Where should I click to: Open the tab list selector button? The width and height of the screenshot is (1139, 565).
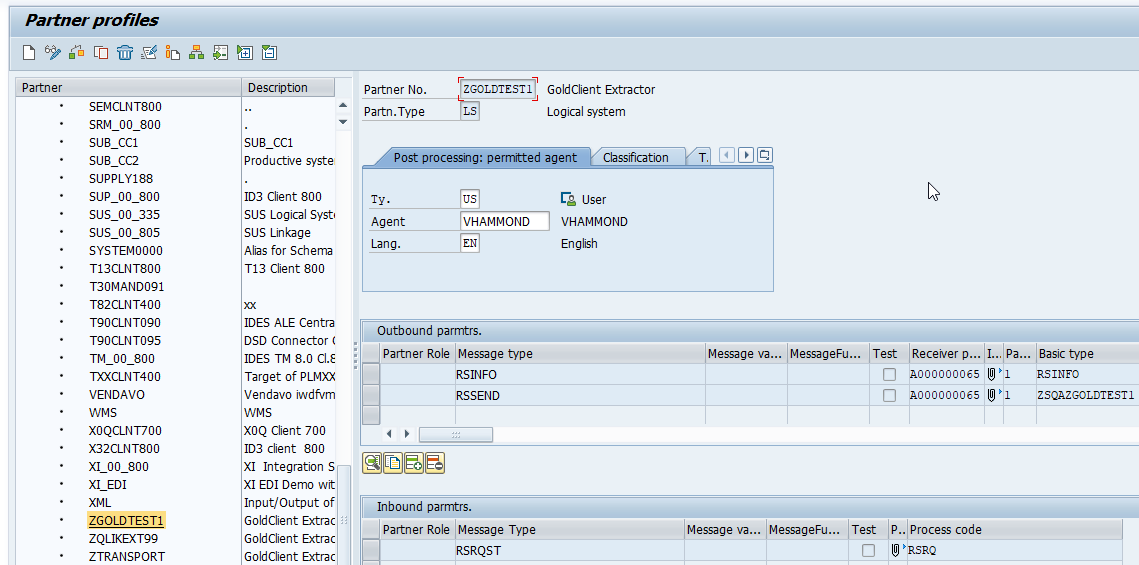pyautogui.click(x=765, y=155)
